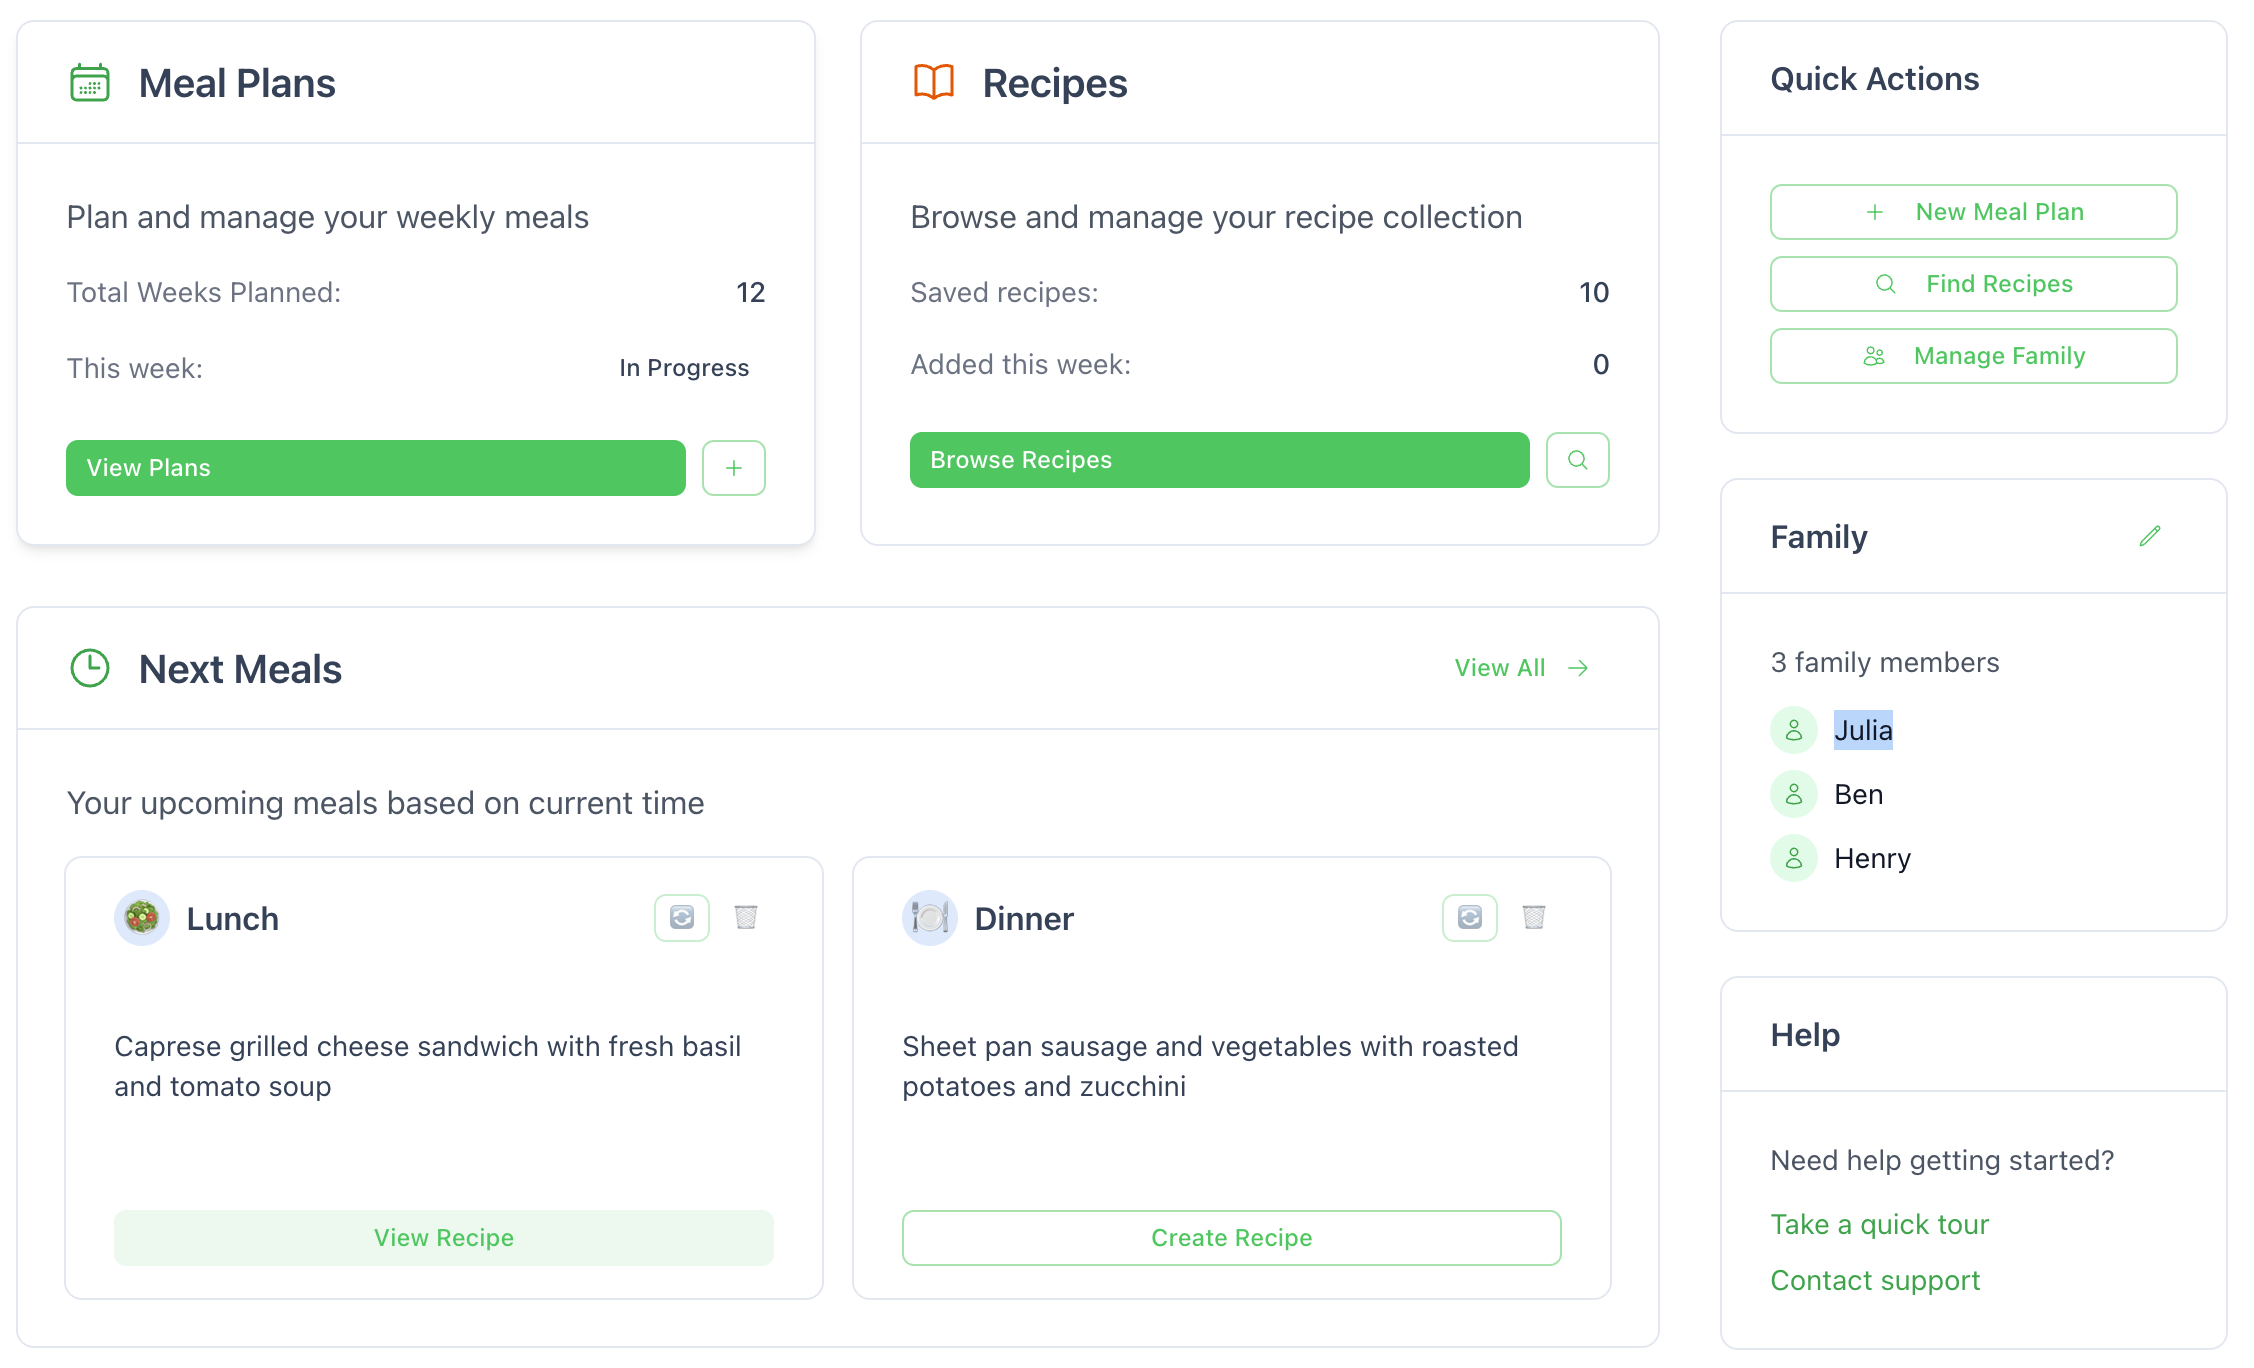Screen dimensions: 2254x1368
Task: Open View All for Next Meals
Action: [1519, 667]
